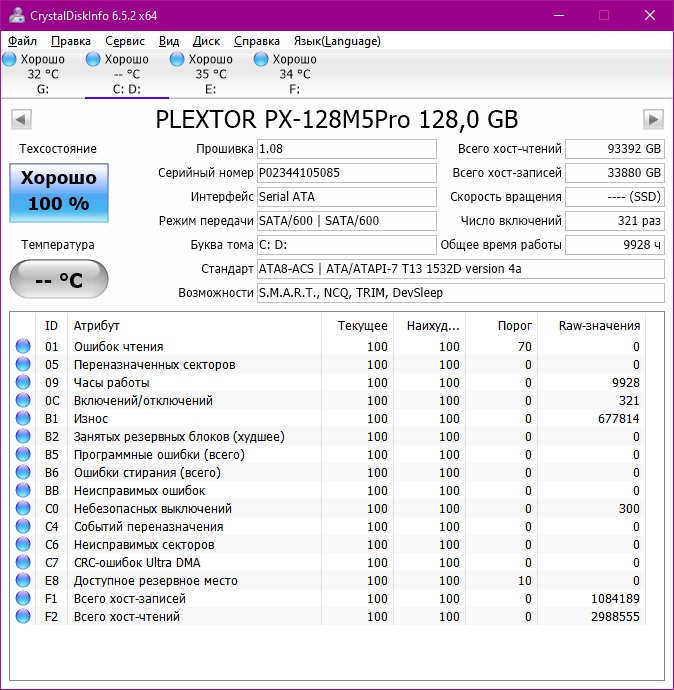Viewport: 674px width, 690px height.
Task: Click the Интерфейс field Serial ATA
Action: 347,197
